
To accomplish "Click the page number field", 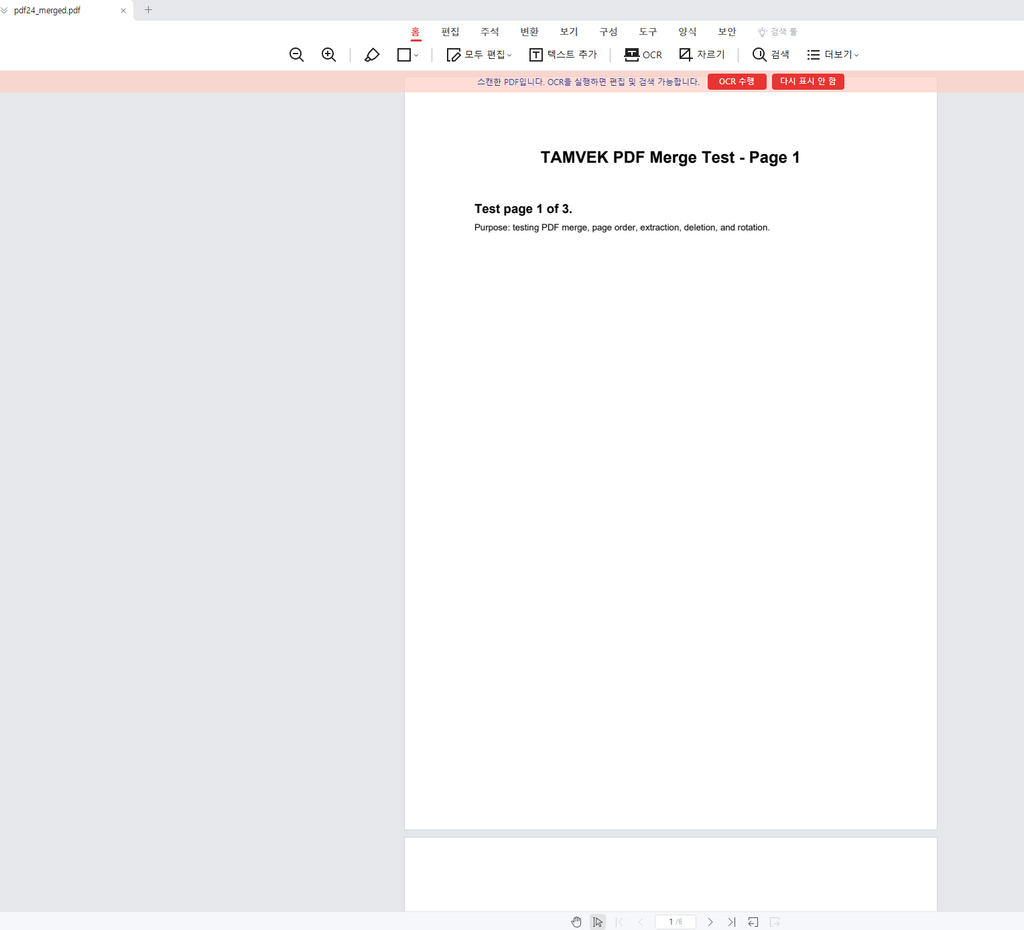I will point(675,922).
